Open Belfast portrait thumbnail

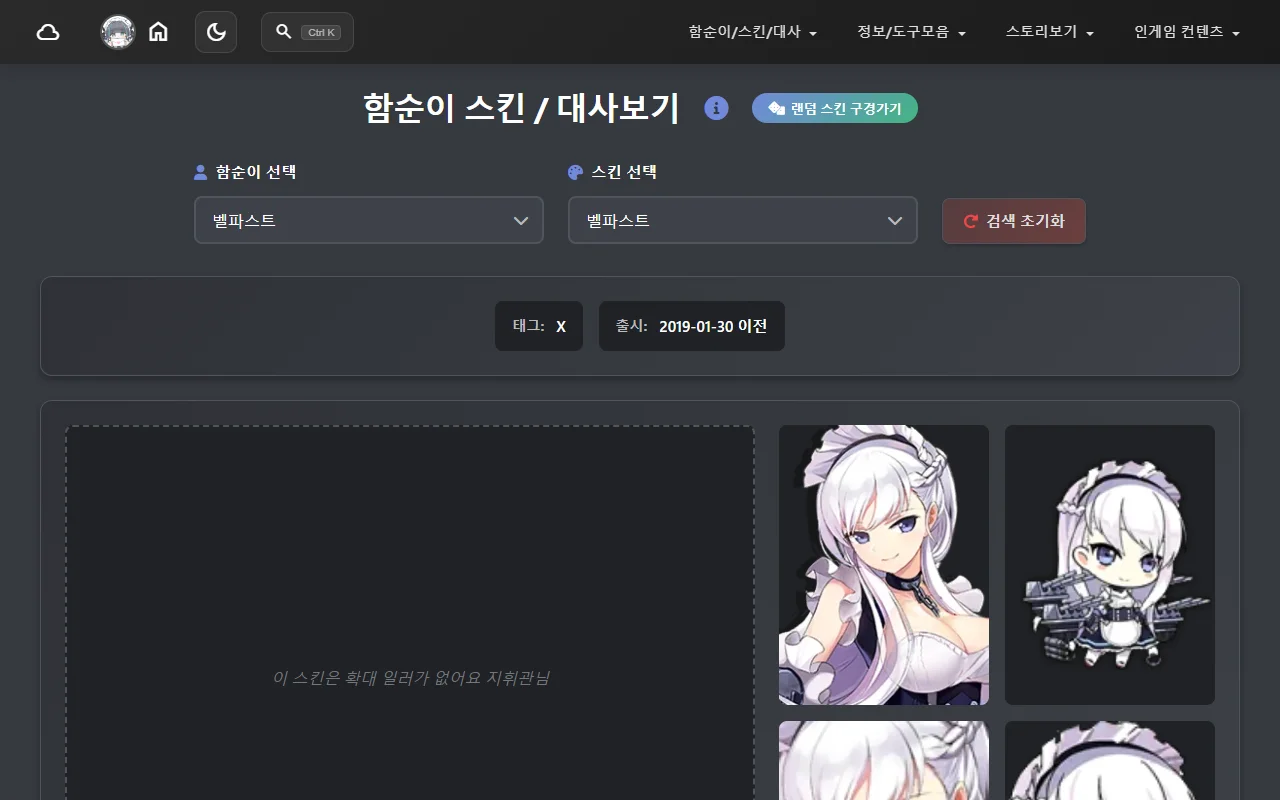pos(884,565)
